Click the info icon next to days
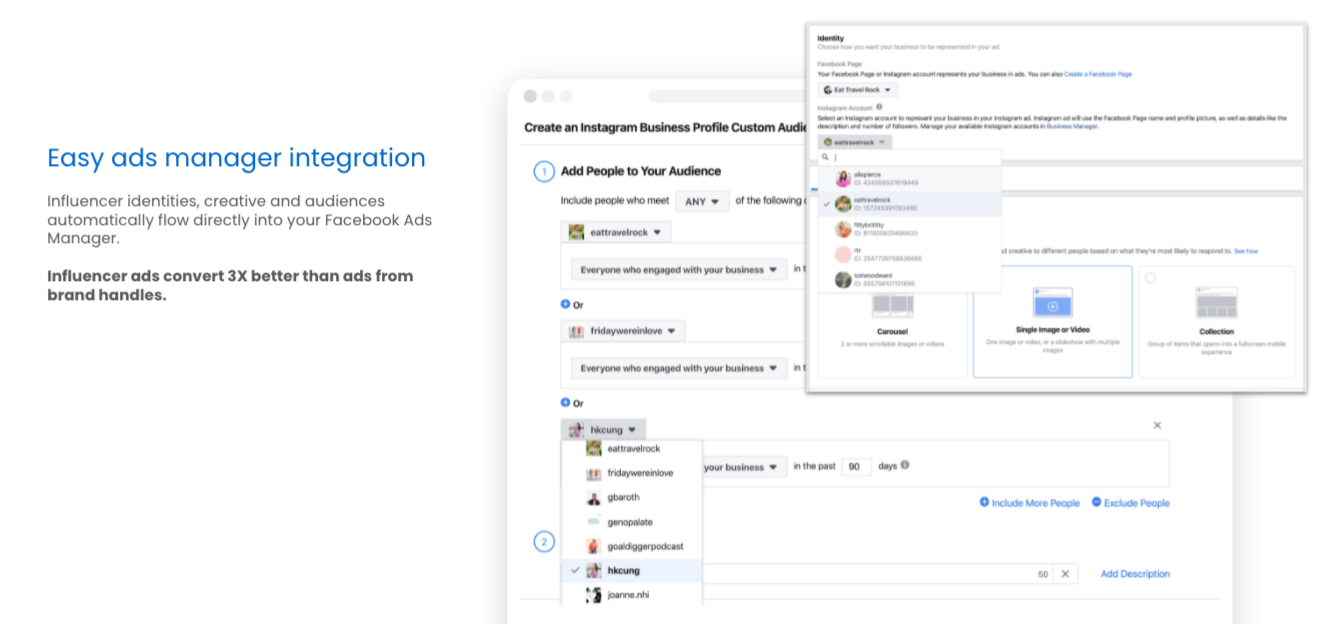The image size is (1324, 624). [905, 465]
